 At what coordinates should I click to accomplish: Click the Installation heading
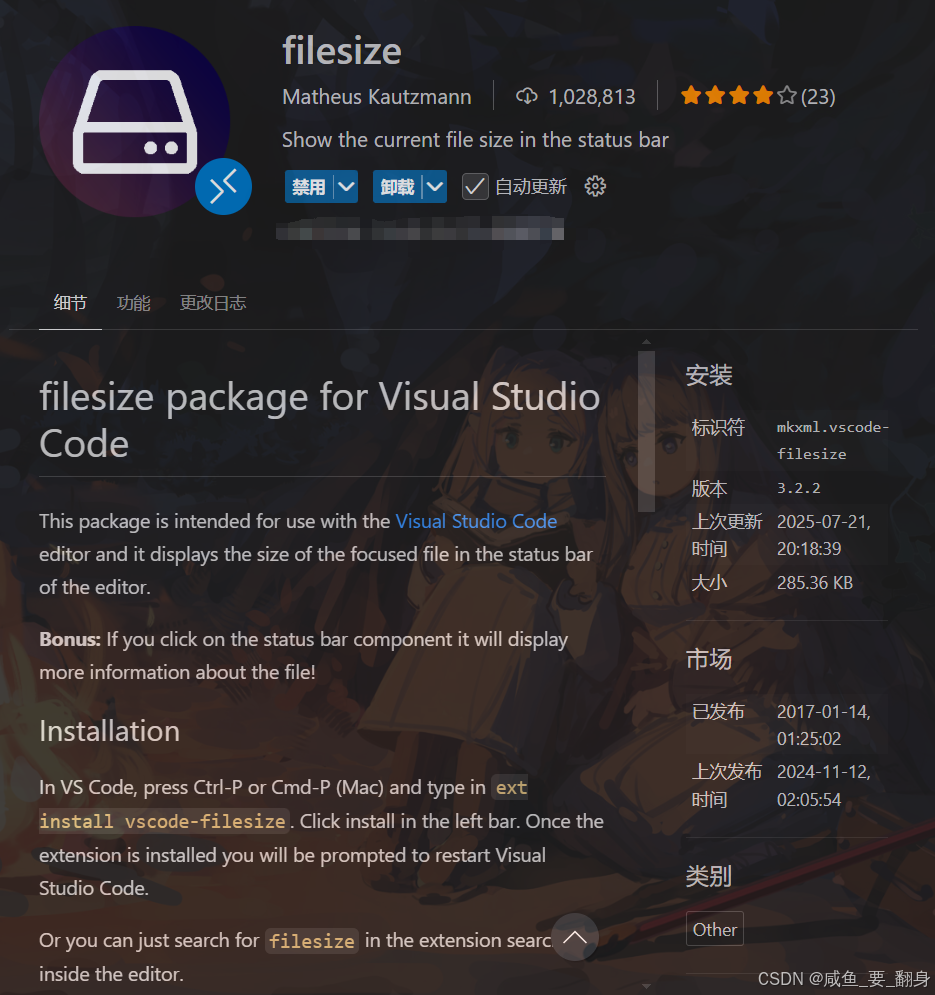click(x=110, y=731)
